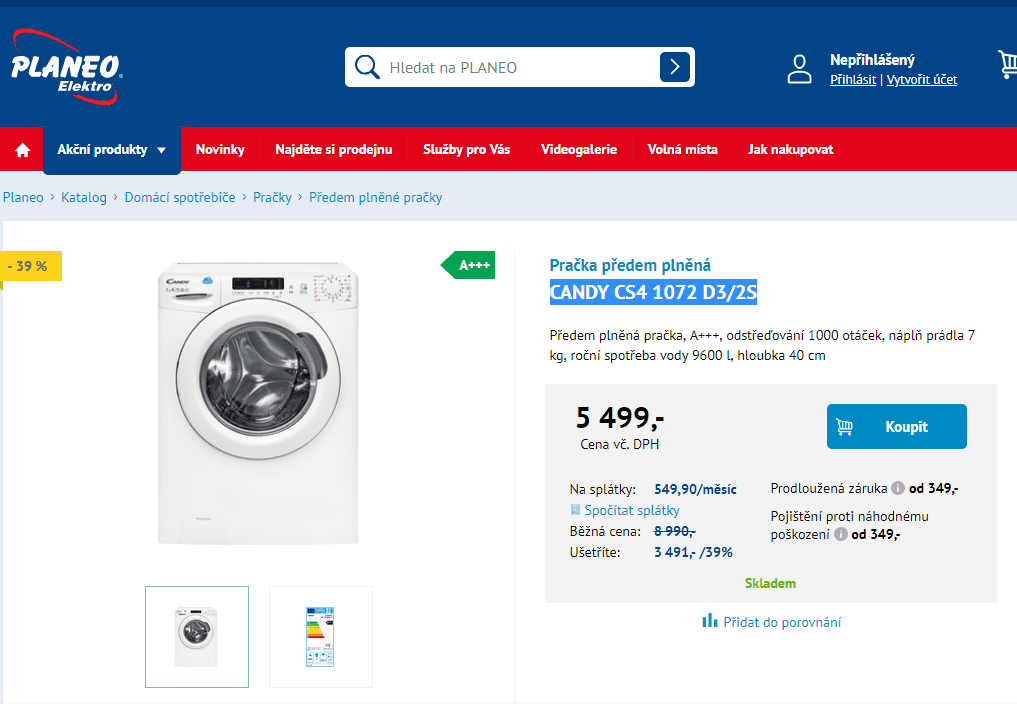The width and height of the screenshot is (1017, 704).
Task: Submit search with arrow button
Action: tap(675, 67)
